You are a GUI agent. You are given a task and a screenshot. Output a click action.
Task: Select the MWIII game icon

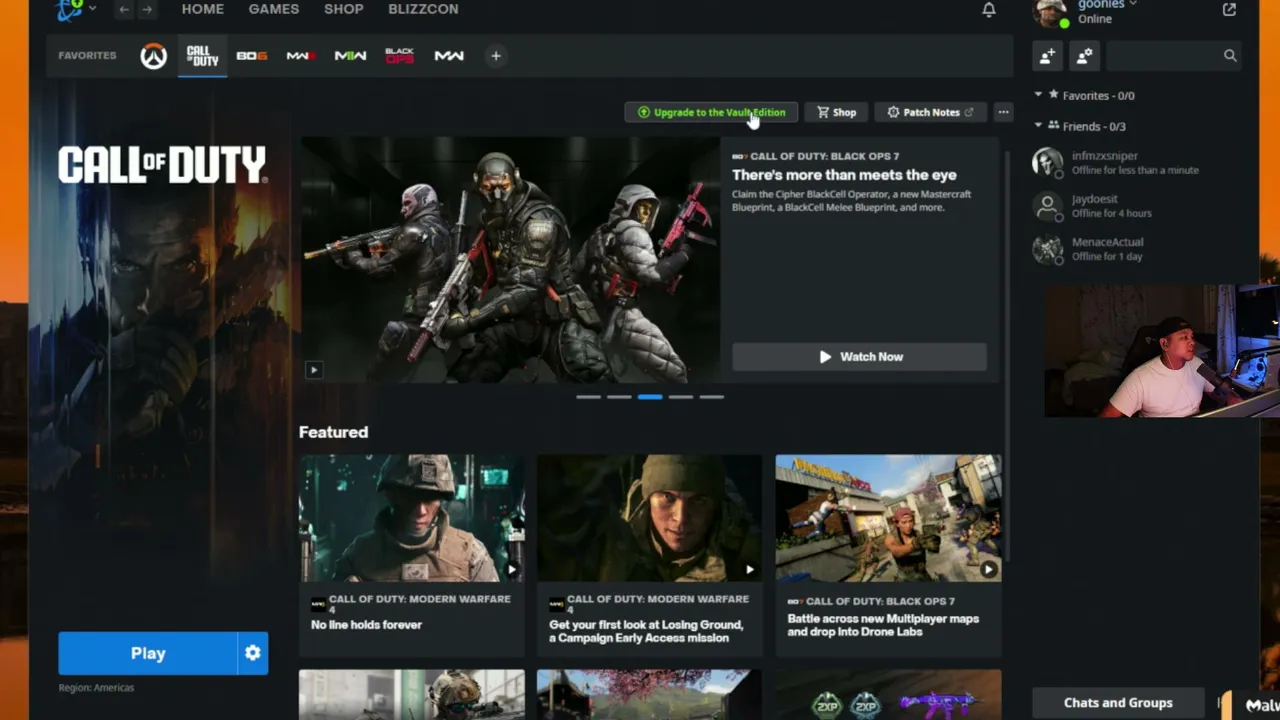coord(301,56)
